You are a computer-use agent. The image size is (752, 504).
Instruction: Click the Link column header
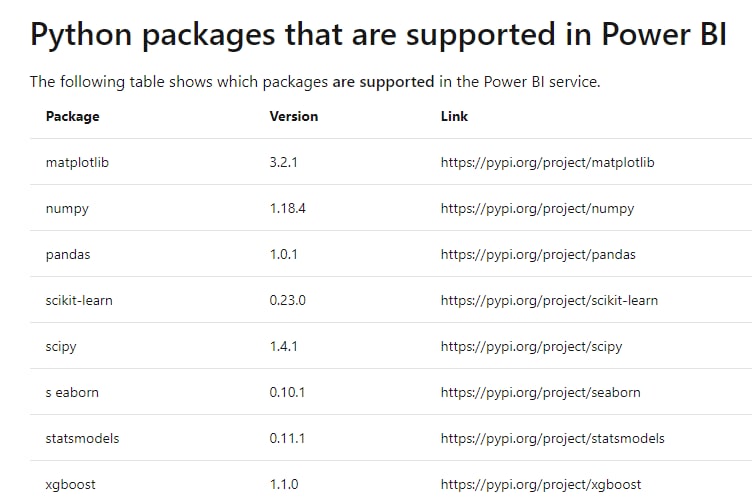coord(454,117)
